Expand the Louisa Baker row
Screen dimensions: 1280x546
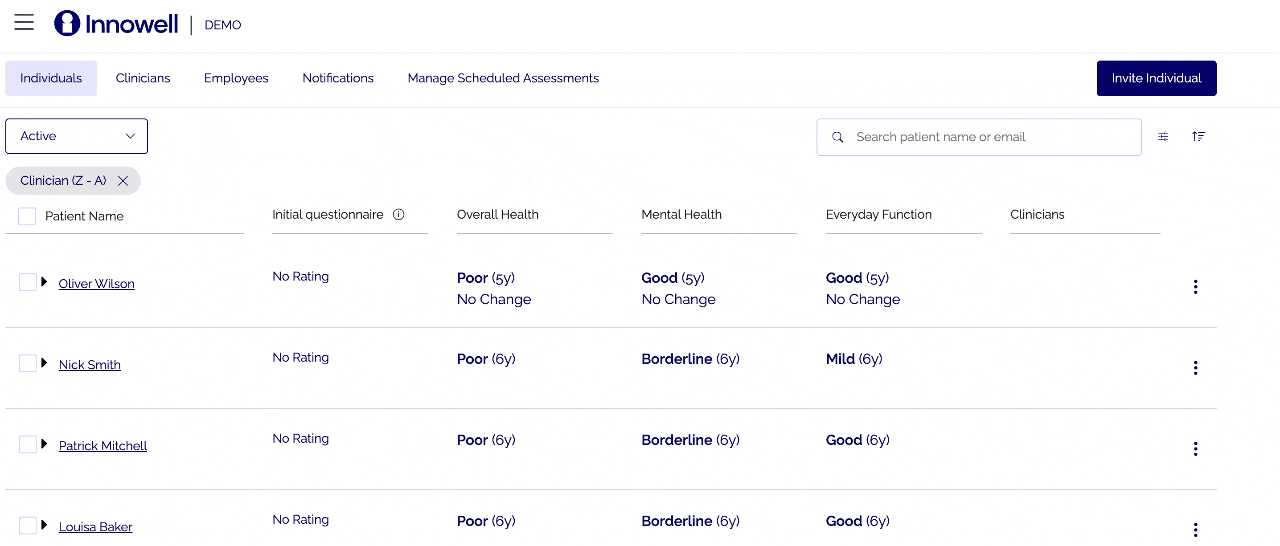click(44, 525)
